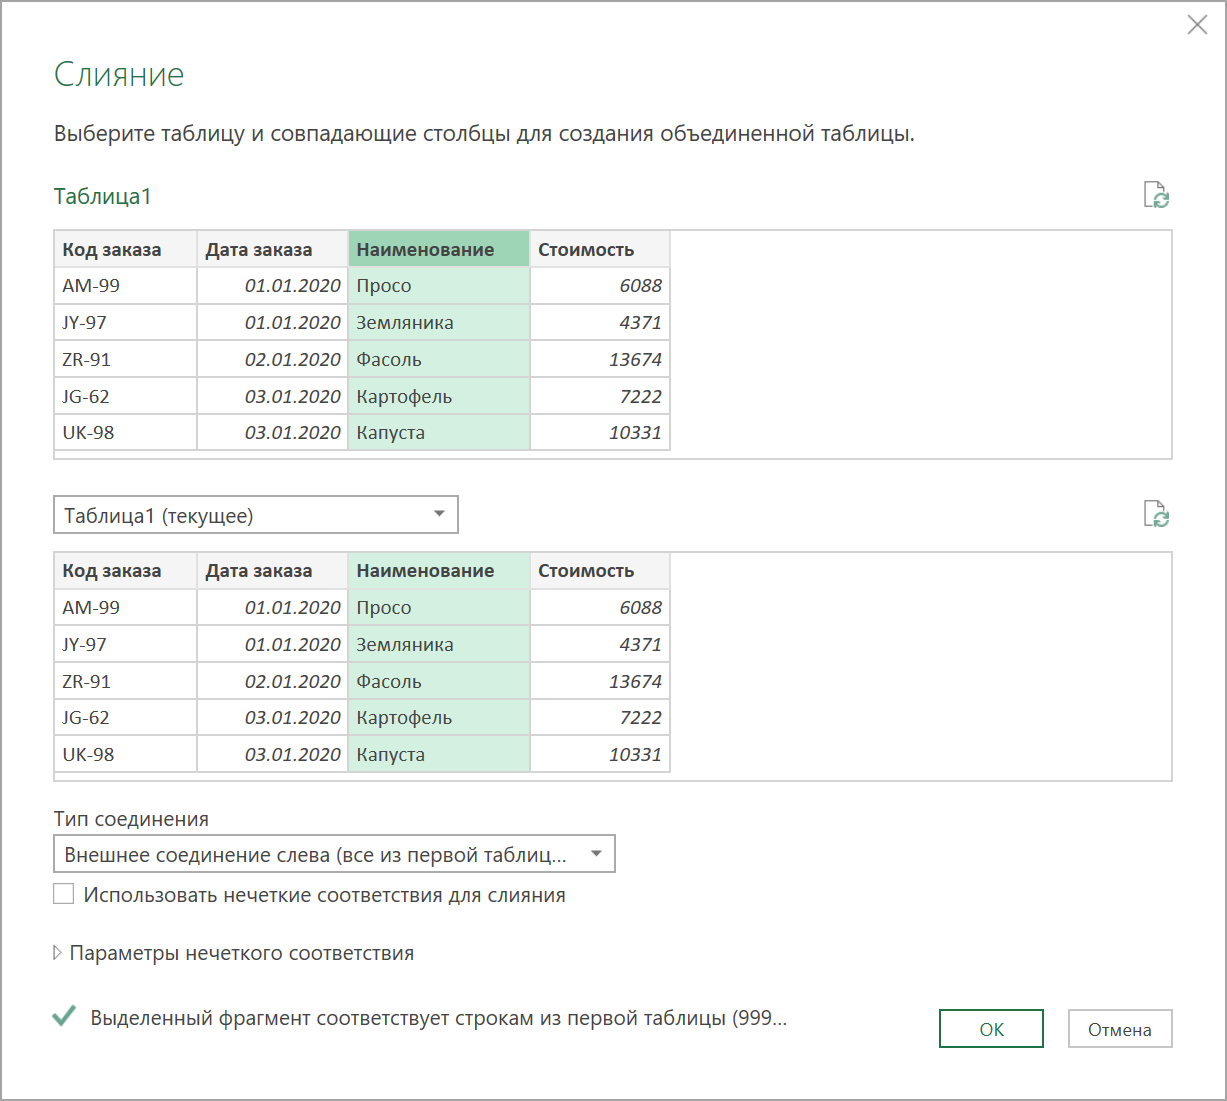Click 4371 value in bottom table
The height and width of the screenshot is (1101, 1227).
tap(600, 645)
